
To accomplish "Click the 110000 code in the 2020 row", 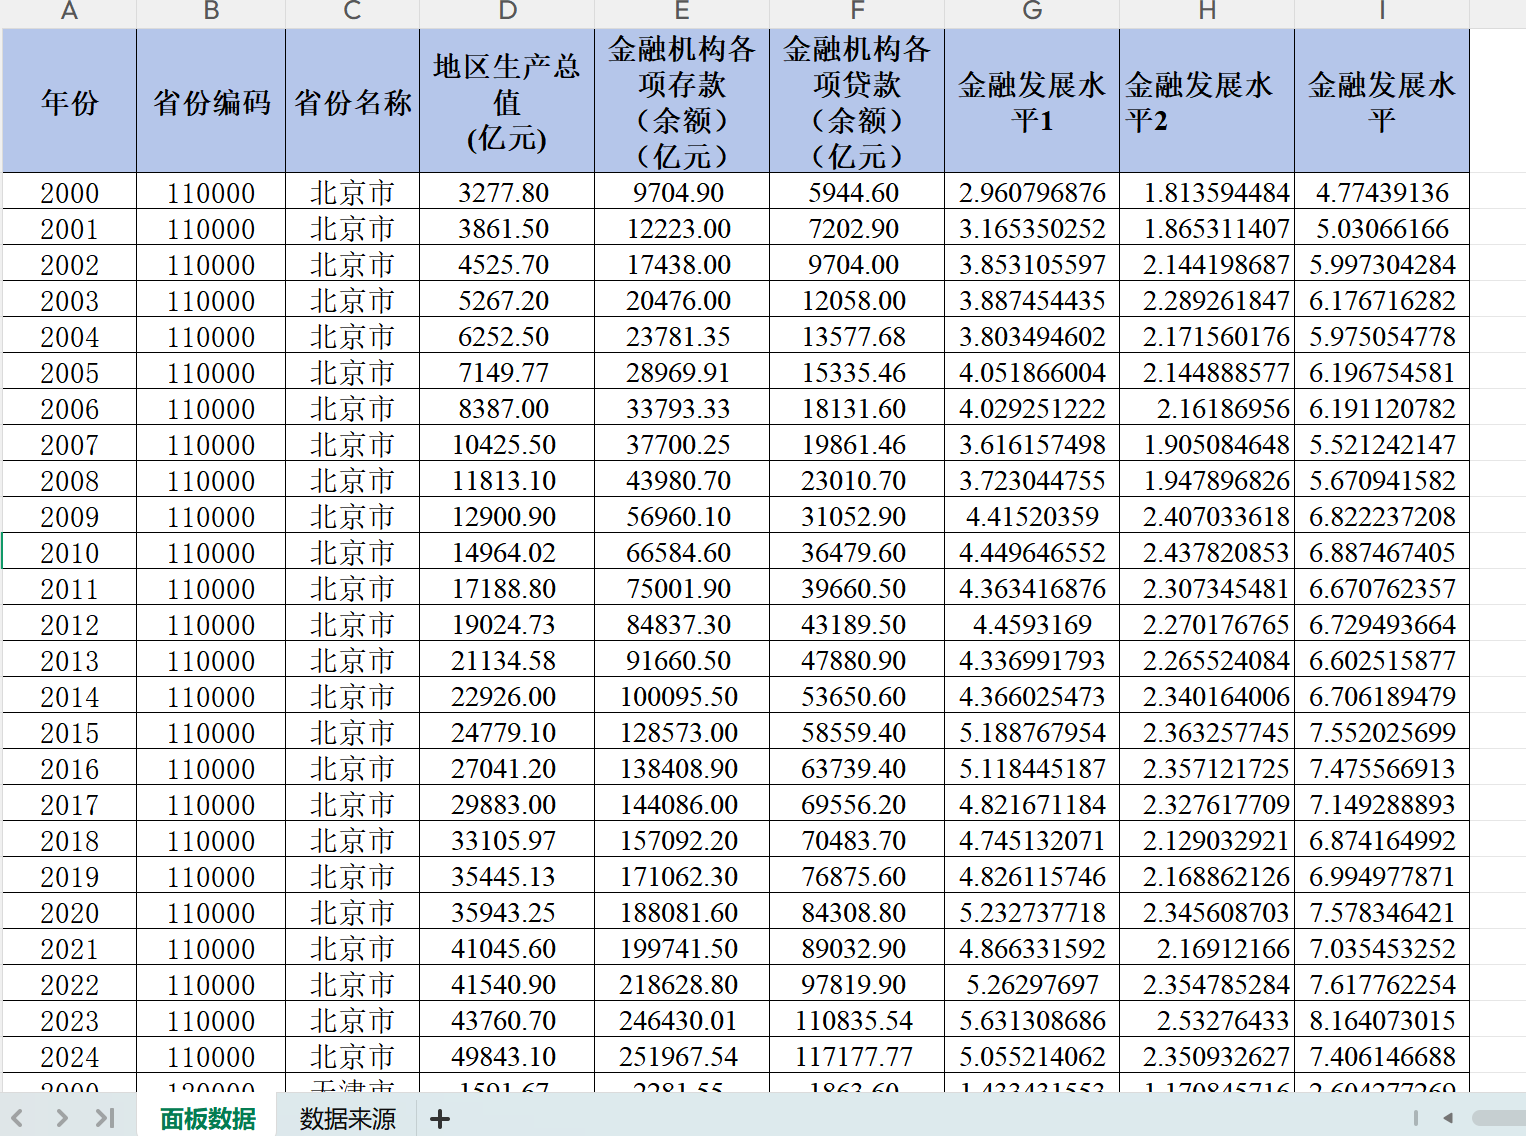I will click(211, 912).
